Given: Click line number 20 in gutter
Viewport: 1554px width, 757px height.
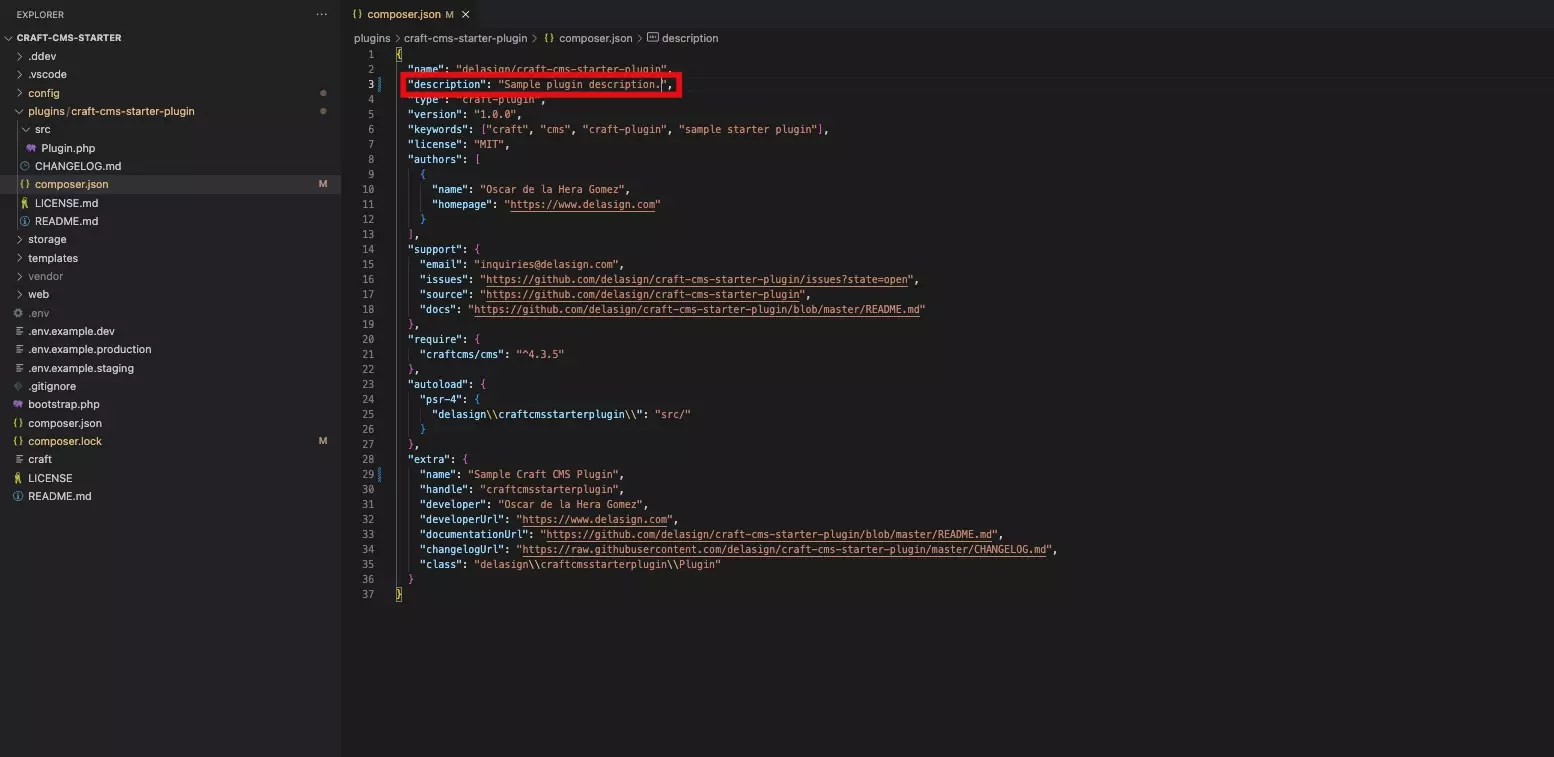Looking at the screenshot, I should pyautogui.click(x=368, y=339).
